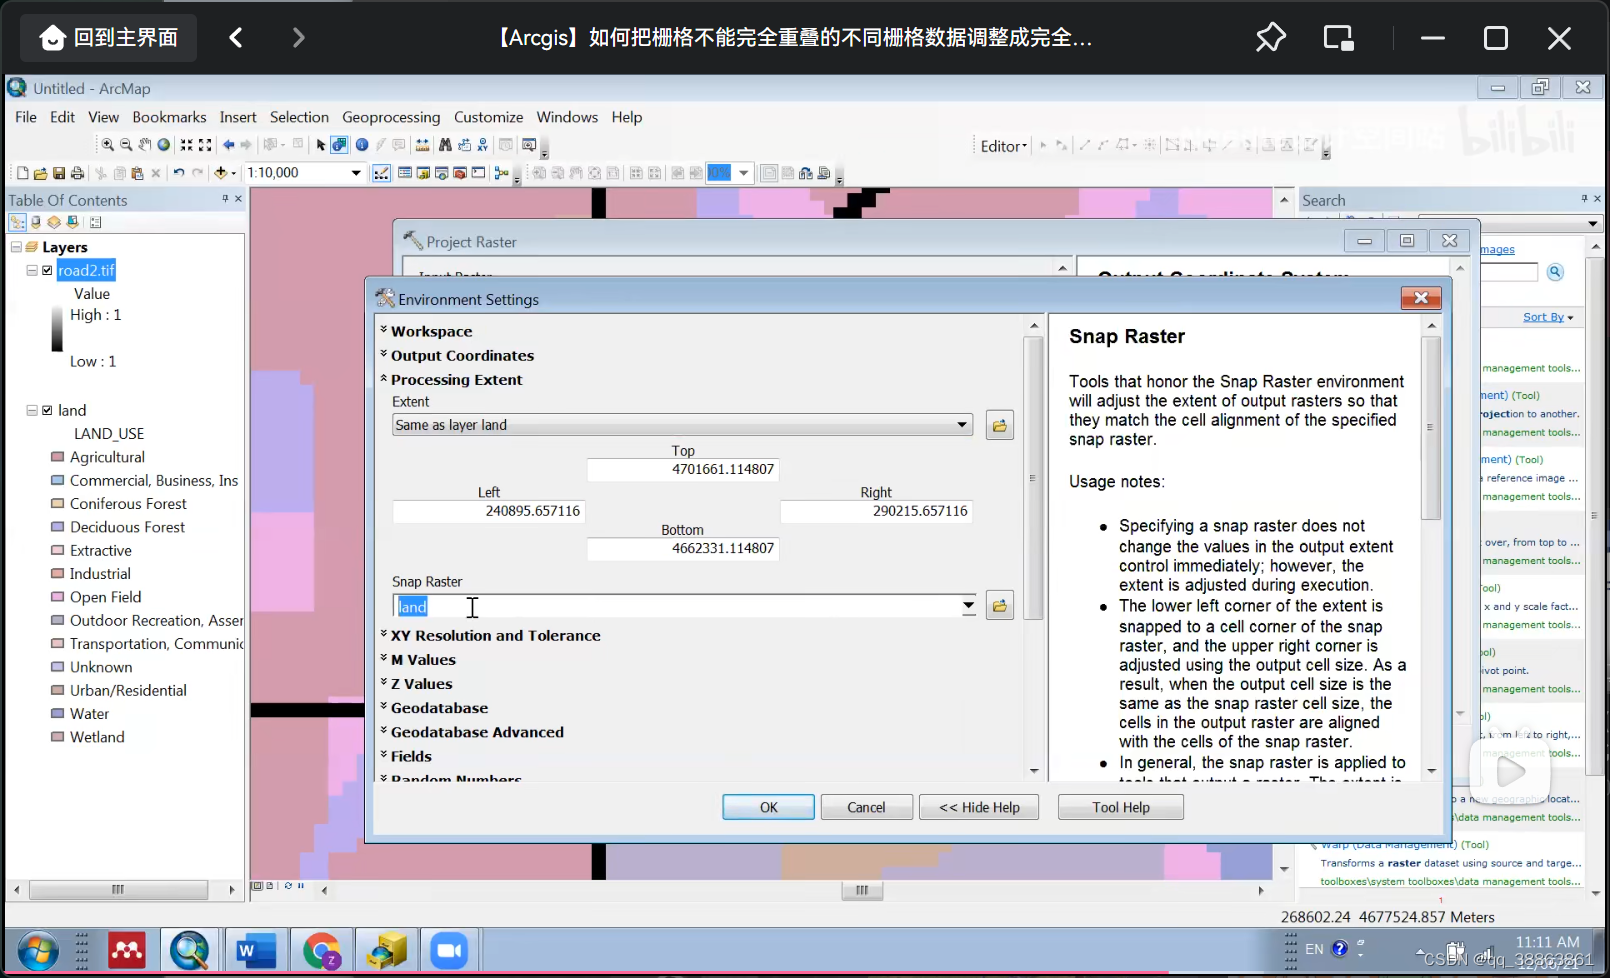Viewport: 1610px width, 978px height.
Task: Open the Editor Toolbar icon
Action: pyautogui.click(x=381, y=173)
